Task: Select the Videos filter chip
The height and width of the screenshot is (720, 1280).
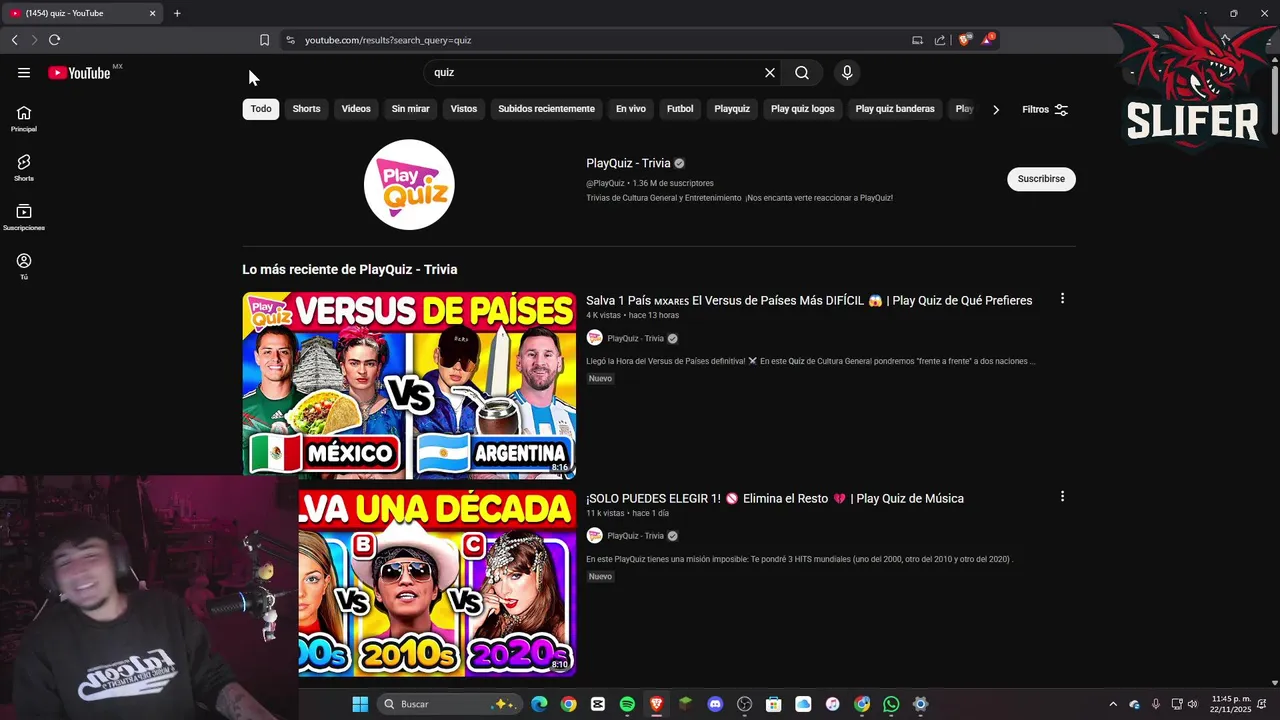Action: coord(356,109)
